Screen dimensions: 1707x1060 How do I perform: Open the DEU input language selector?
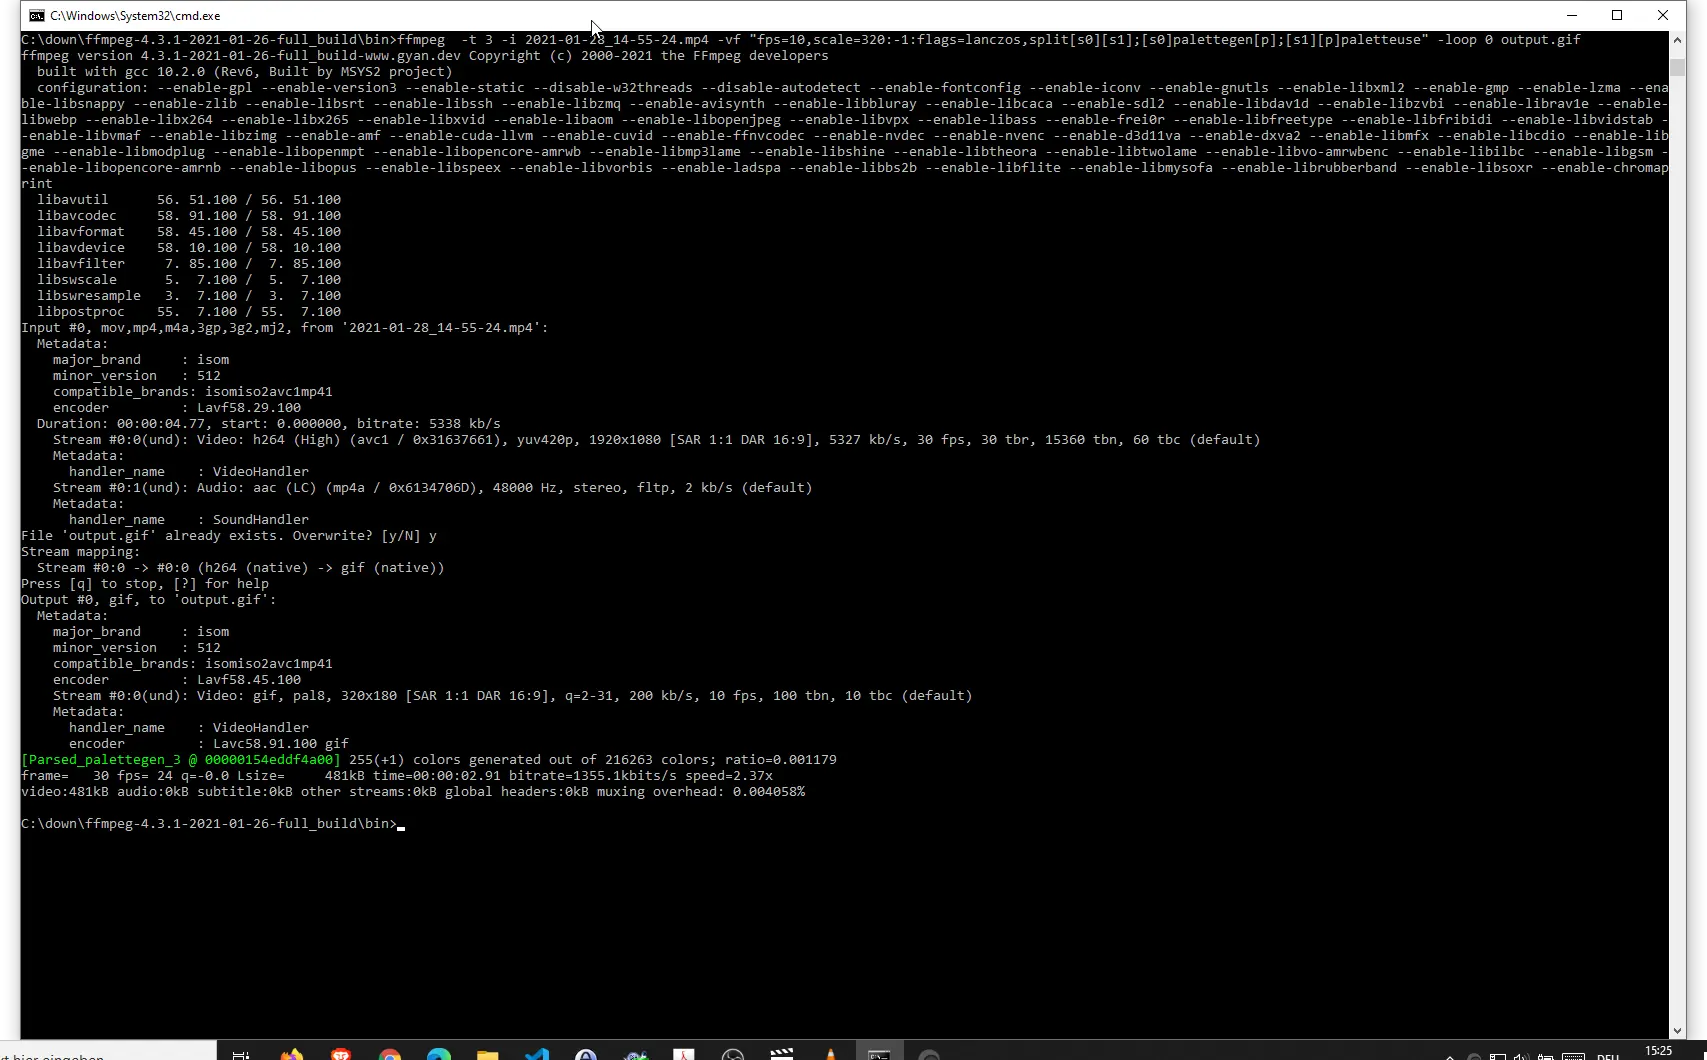[1608, 1056]
